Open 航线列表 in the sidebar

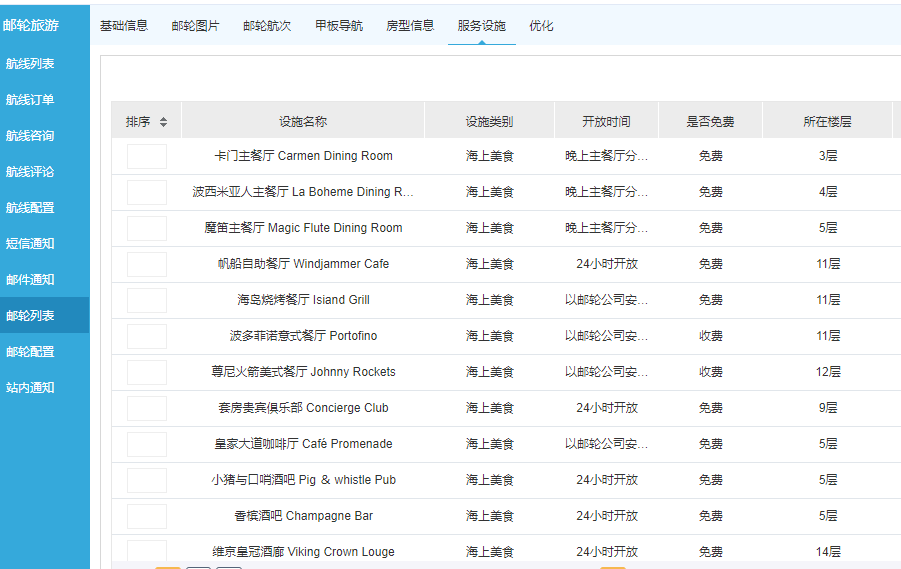coord(31,64)
